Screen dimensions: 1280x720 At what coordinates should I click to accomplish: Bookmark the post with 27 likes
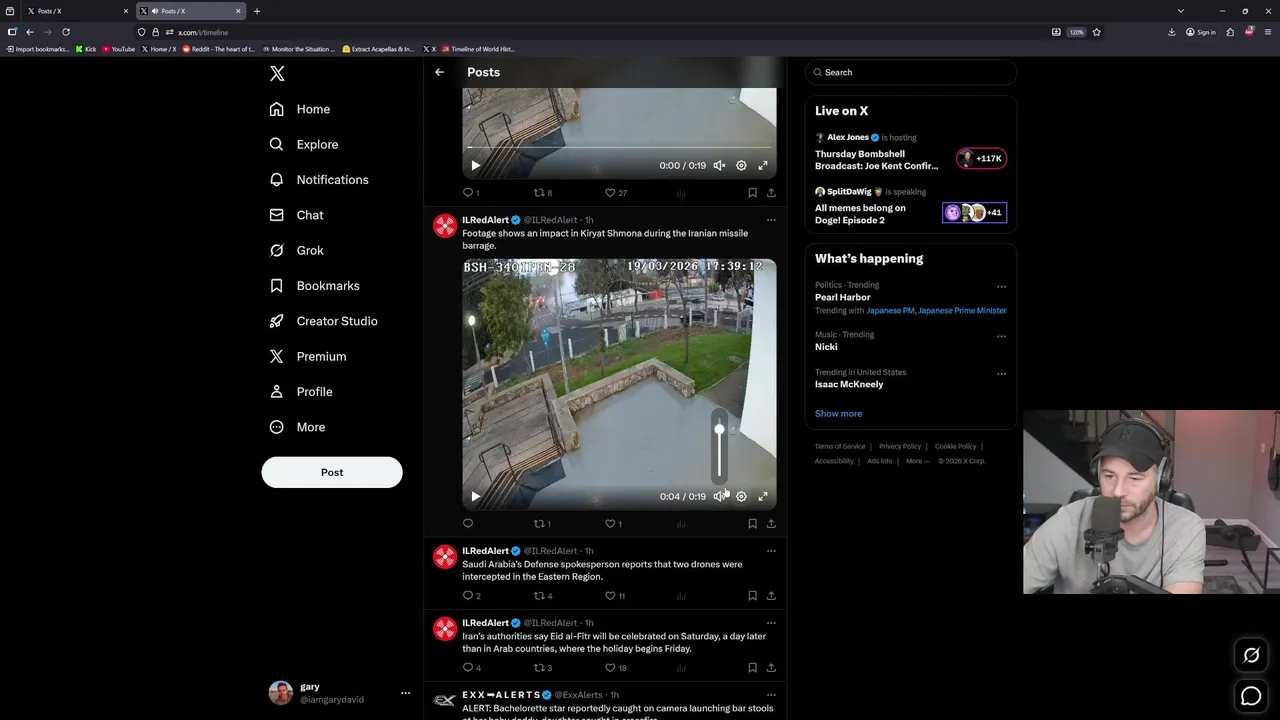752,192
